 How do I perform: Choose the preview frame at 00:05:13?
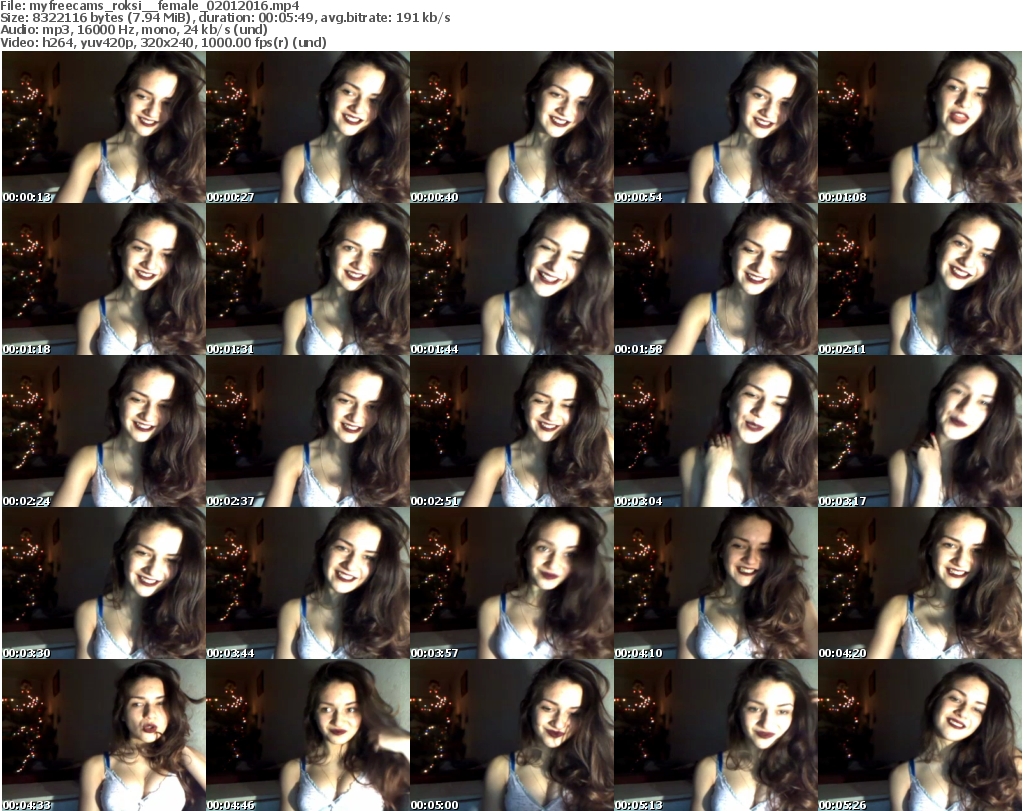click(716, 735)
